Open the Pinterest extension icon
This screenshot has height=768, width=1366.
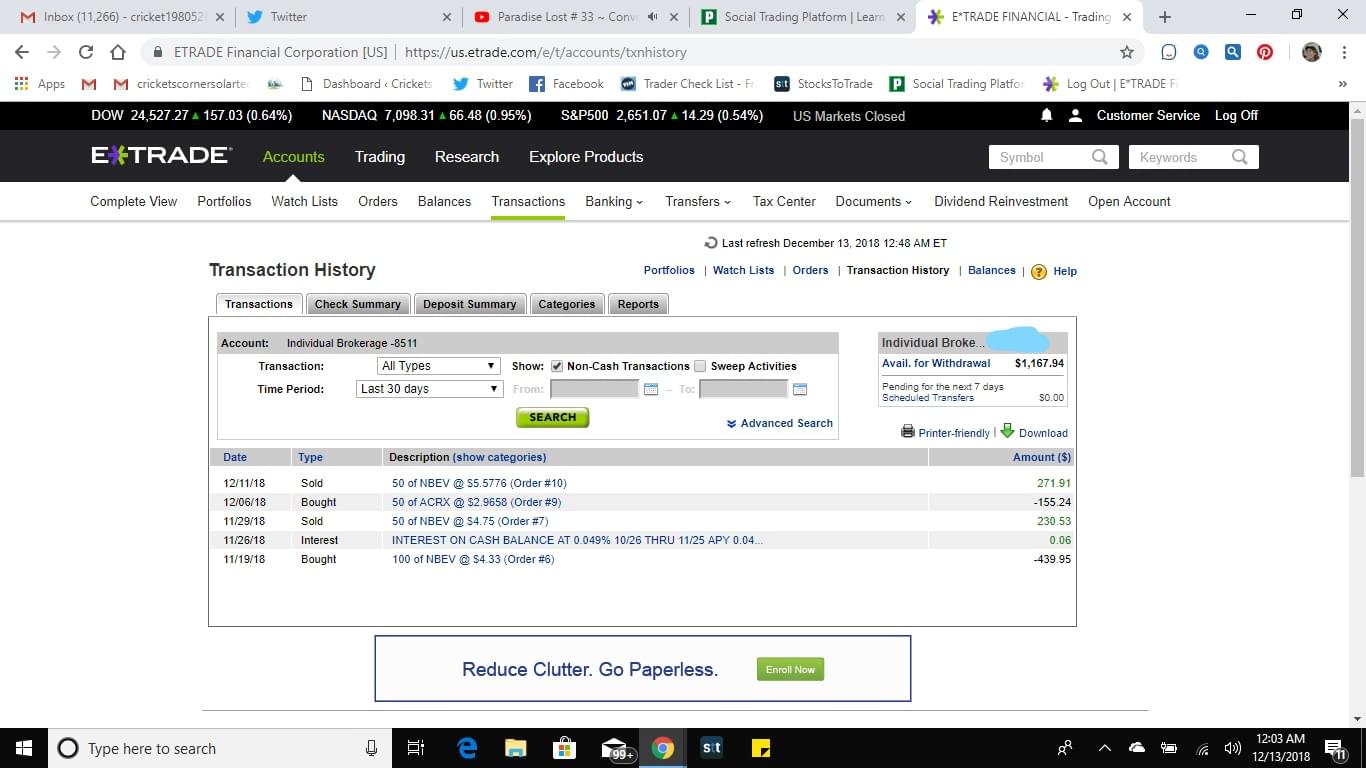tap(1265, 52)
